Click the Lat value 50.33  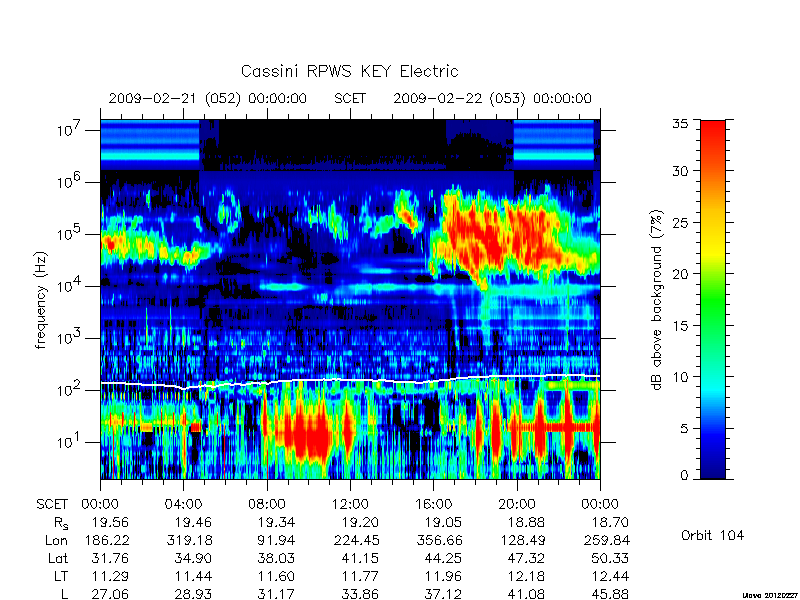tap(610, 558)
